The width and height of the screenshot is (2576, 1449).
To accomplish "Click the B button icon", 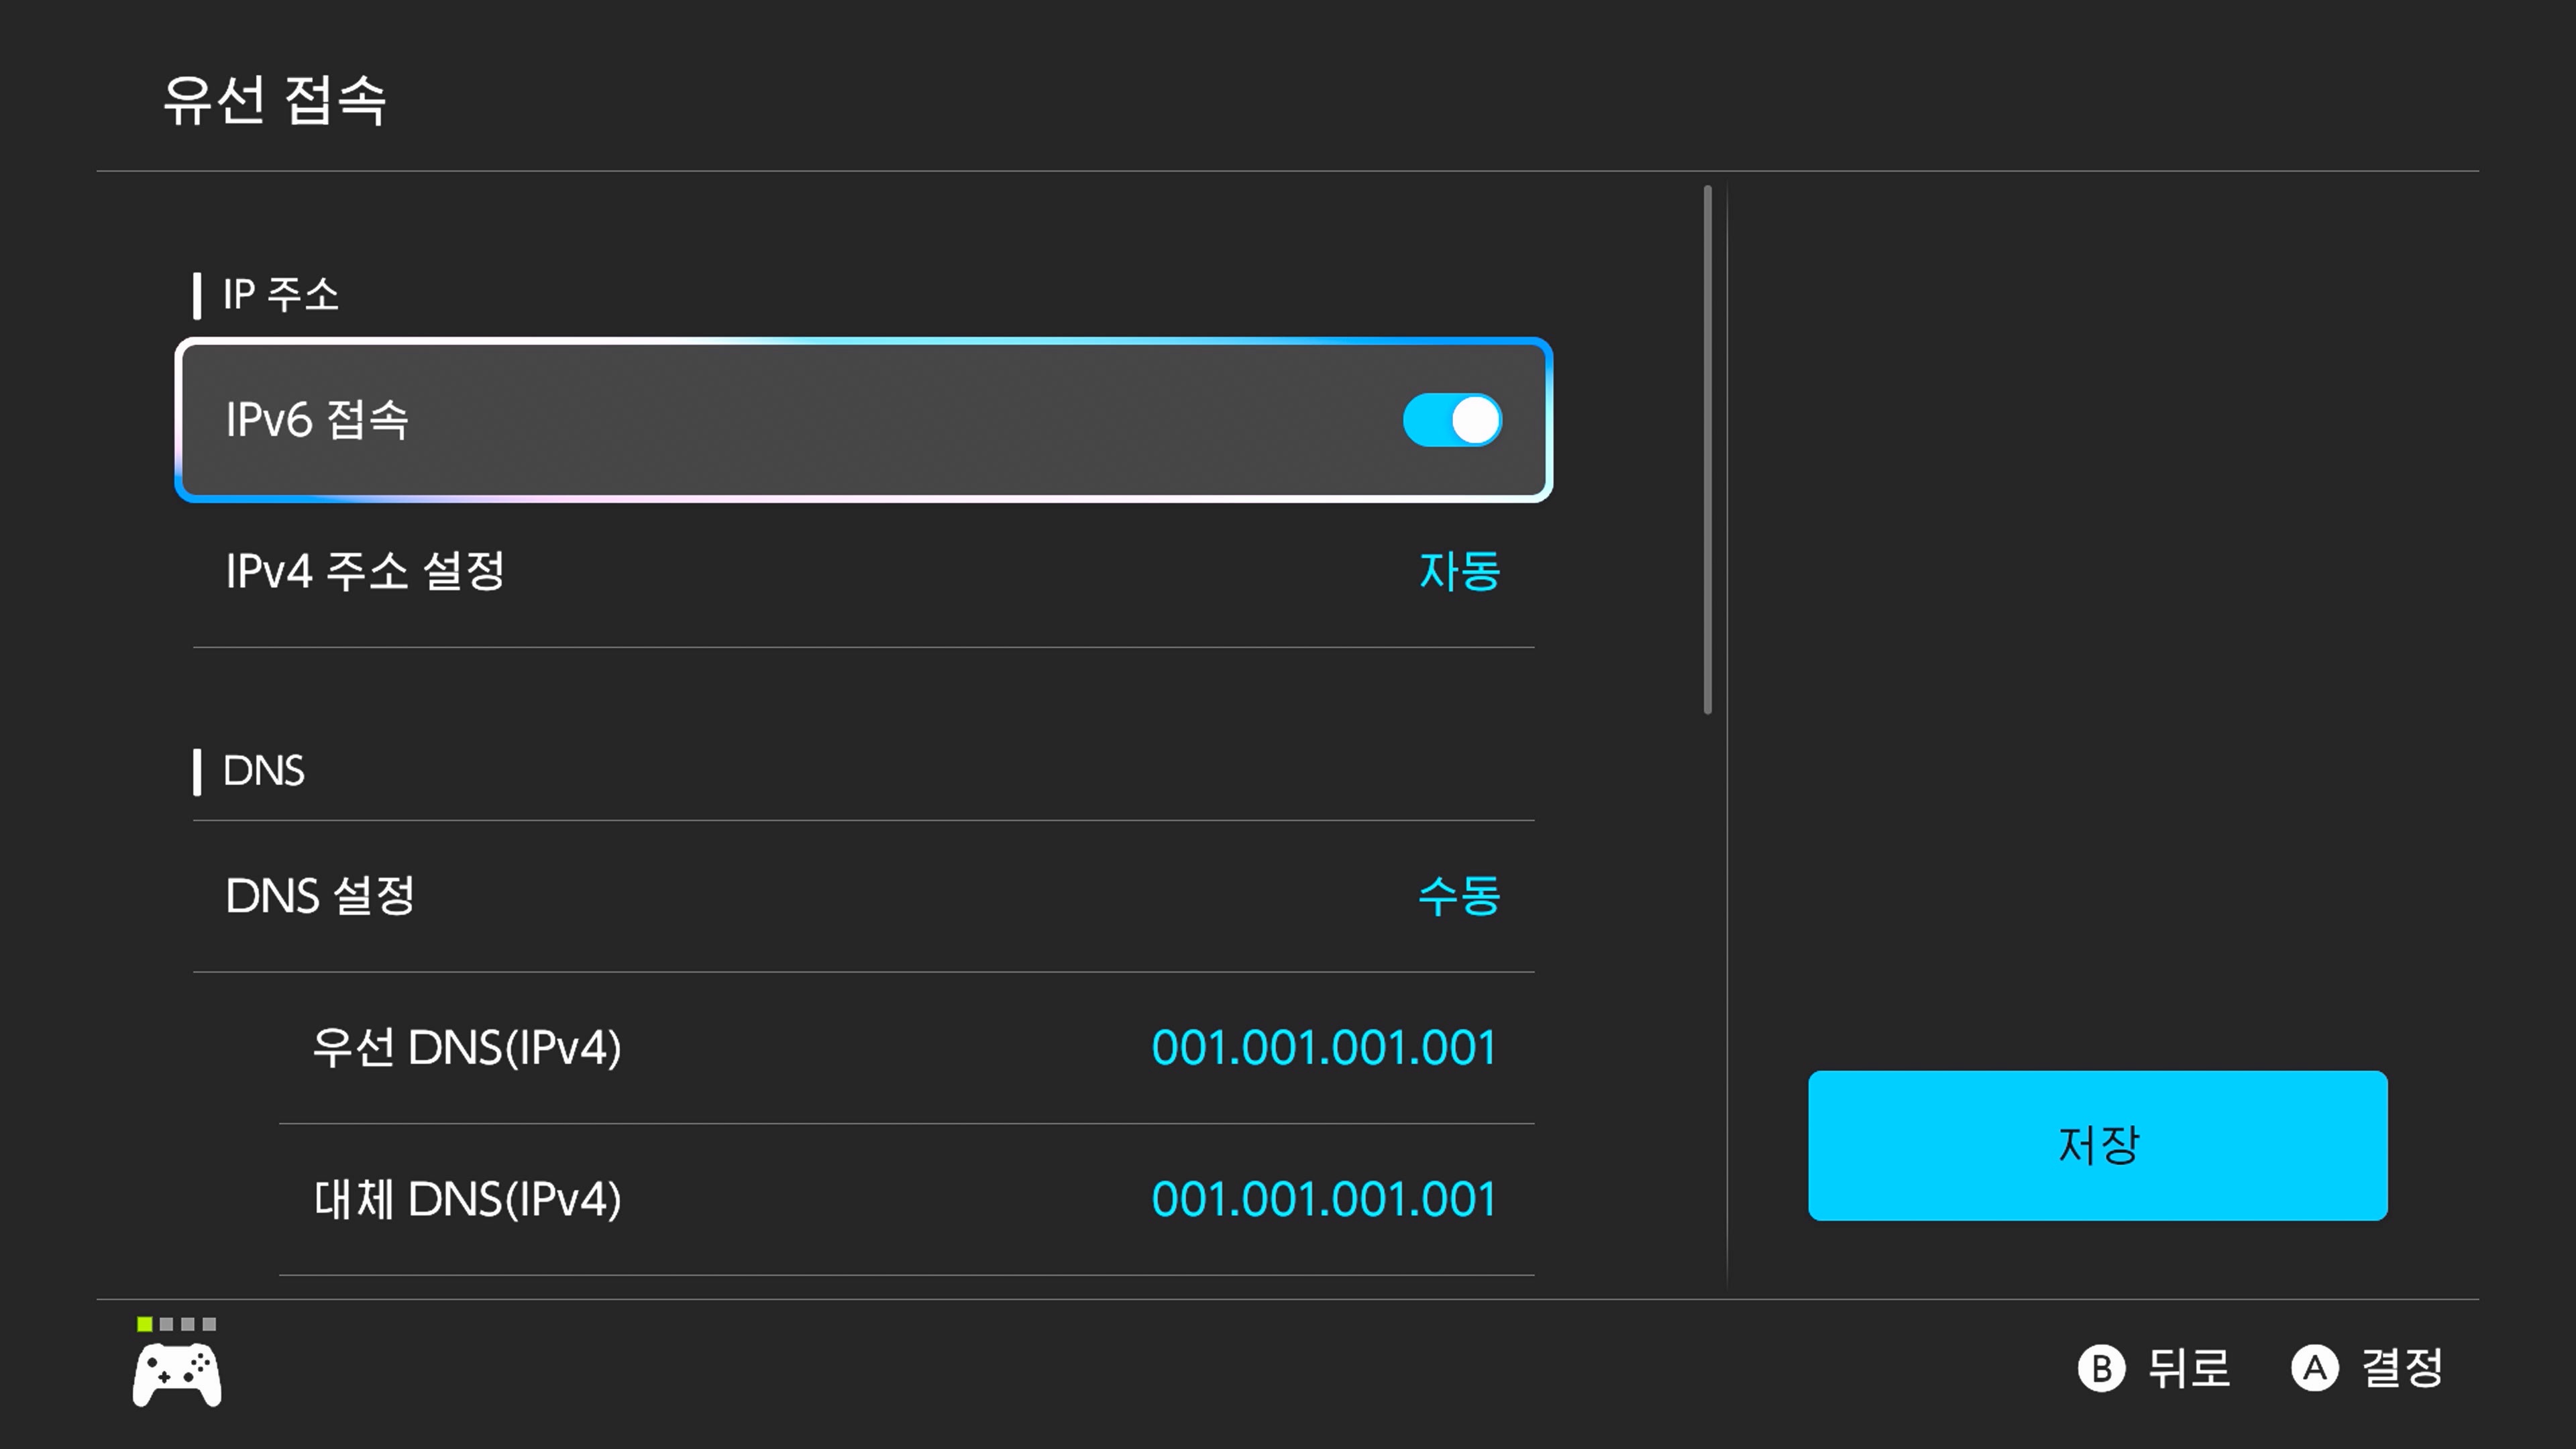I will click(x=2101, y=1368).
